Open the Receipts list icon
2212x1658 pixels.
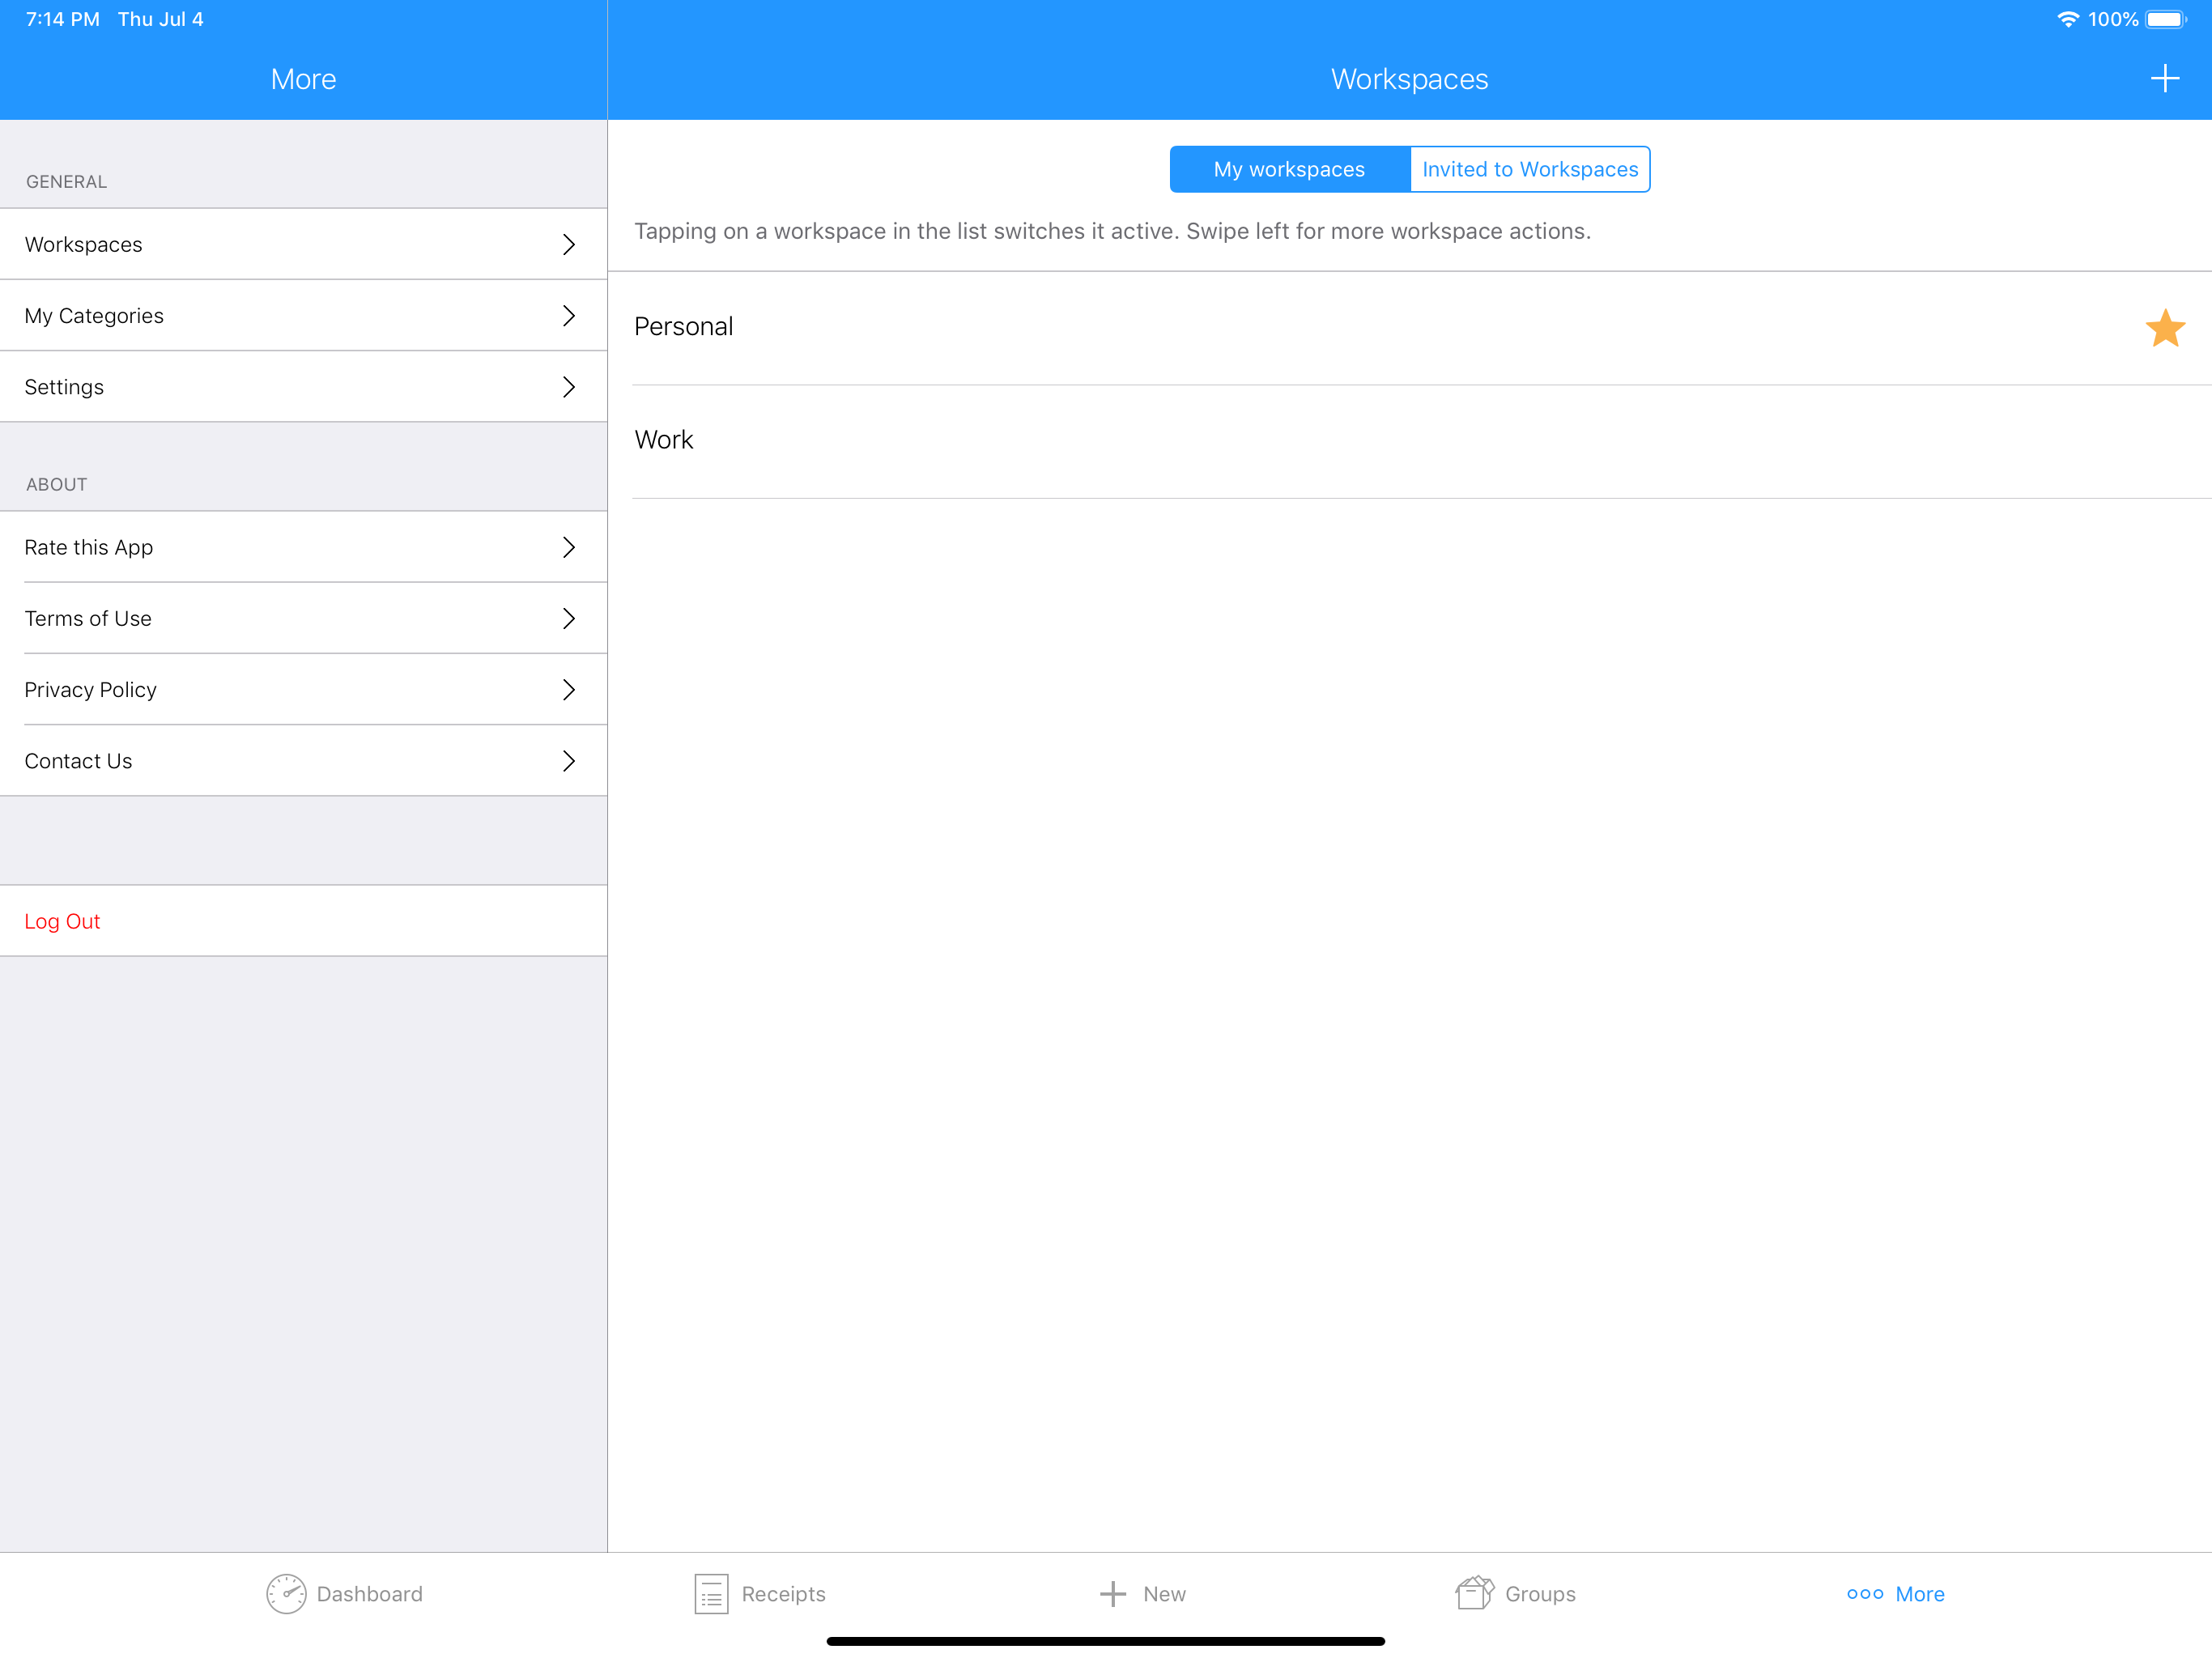(711, 1593)
